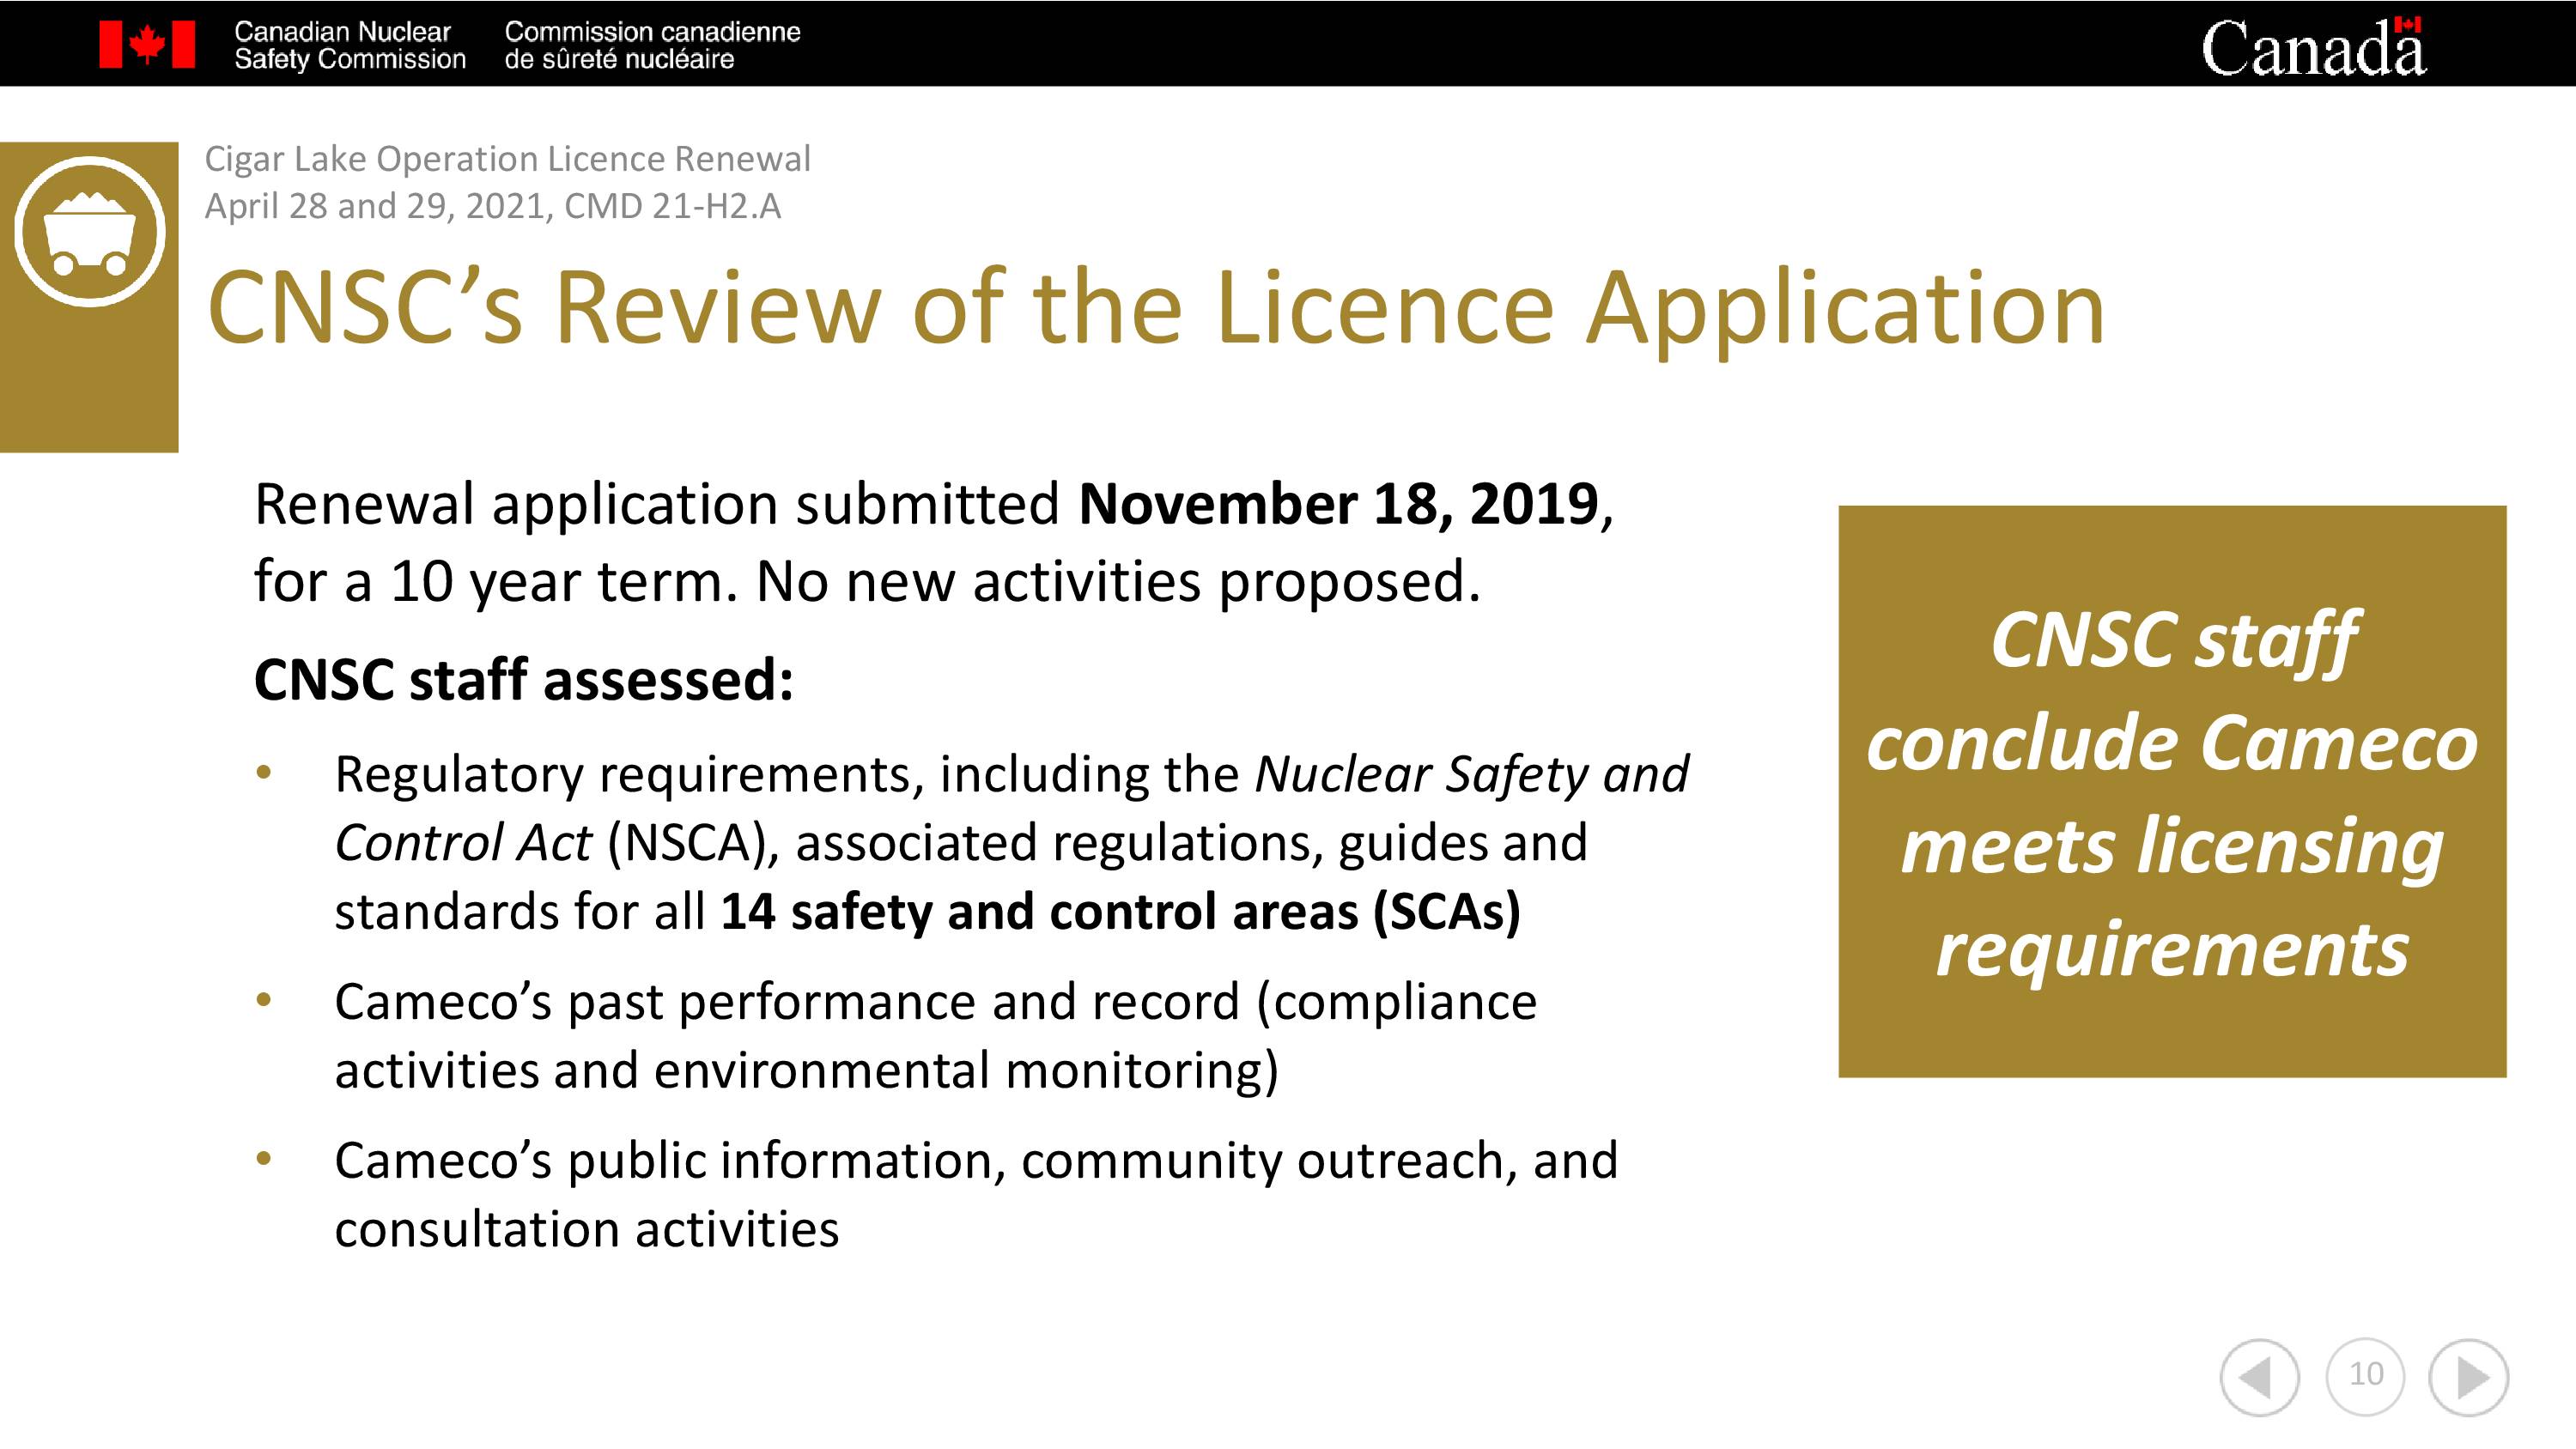Screen dimensions: 2576x1449
Task: Click 'Canadian Nuclear Safety Commission' header text
Action: point(349,45)
